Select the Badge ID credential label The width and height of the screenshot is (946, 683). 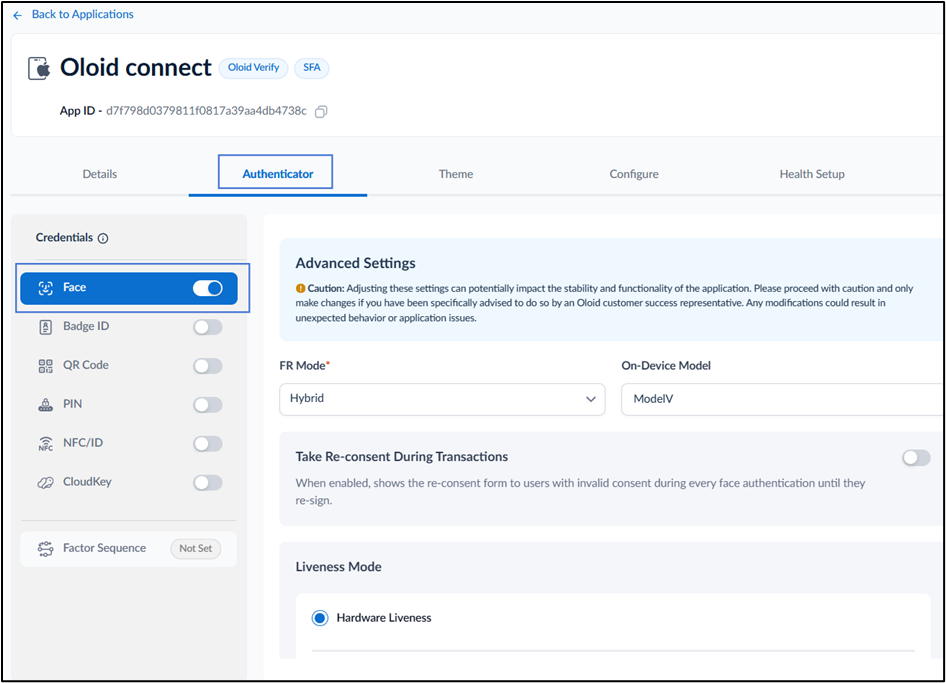tap(86, 326)
